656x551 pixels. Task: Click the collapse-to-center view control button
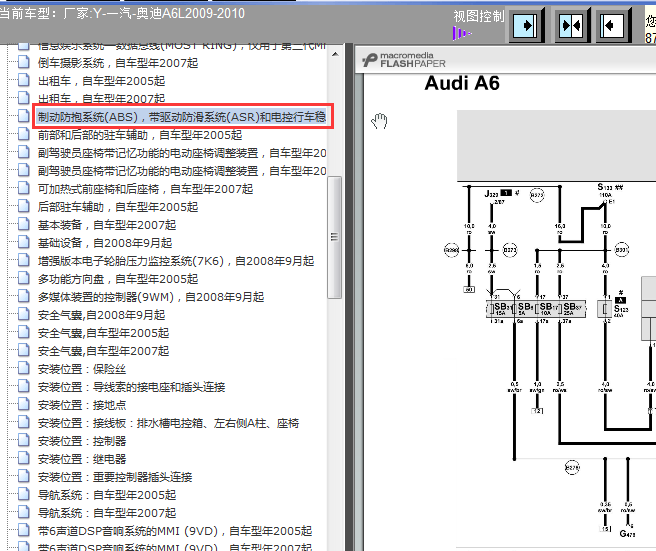(x=571, y=26)
